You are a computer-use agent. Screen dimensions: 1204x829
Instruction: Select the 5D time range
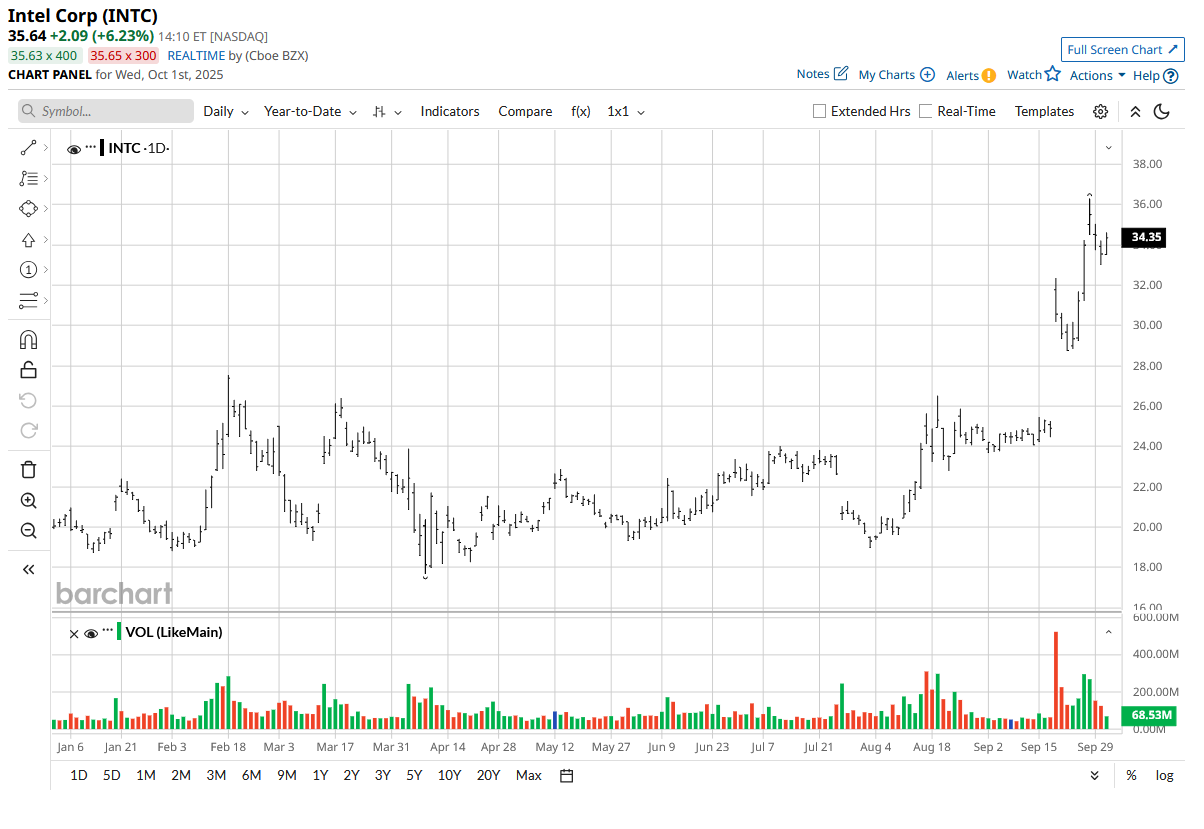point(112,775)
